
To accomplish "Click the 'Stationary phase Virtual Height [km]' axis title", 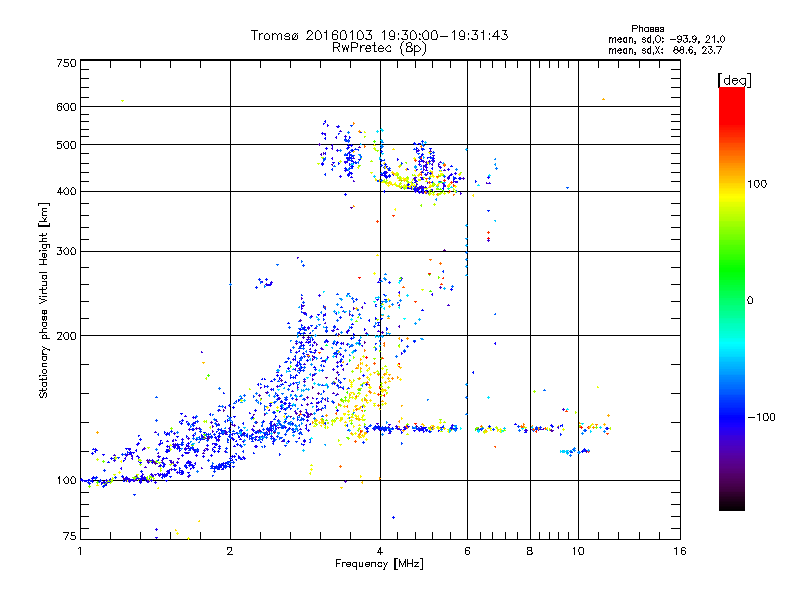I will coord(44,300).
